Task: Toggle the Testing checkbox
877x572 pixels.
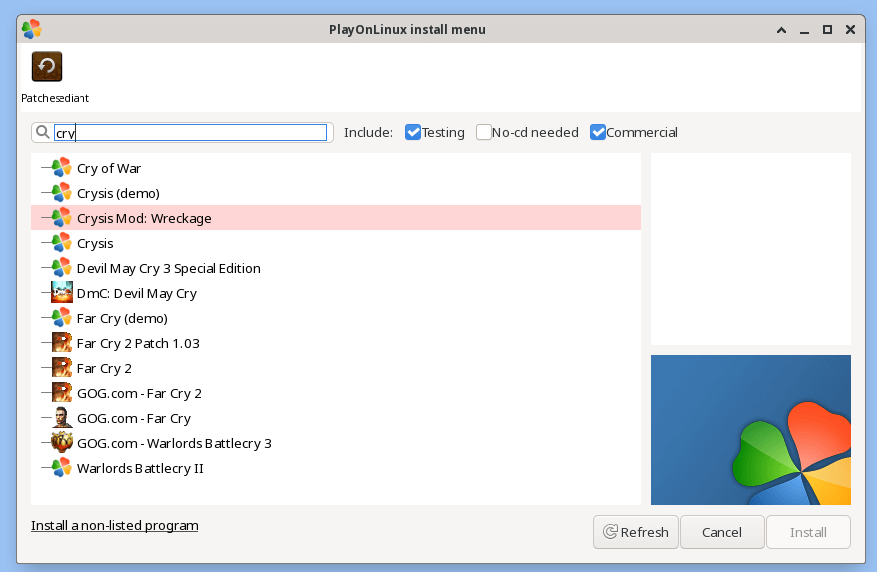Action: click(413, 133)
